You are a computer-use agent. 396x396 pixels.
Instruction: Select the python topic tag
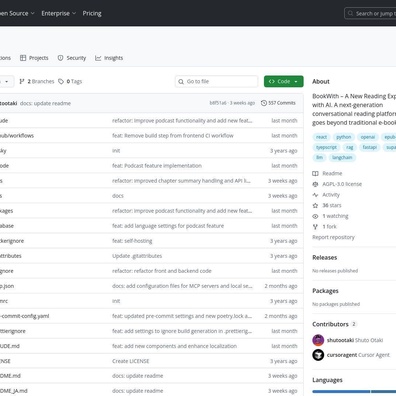(x=344, y=137)
